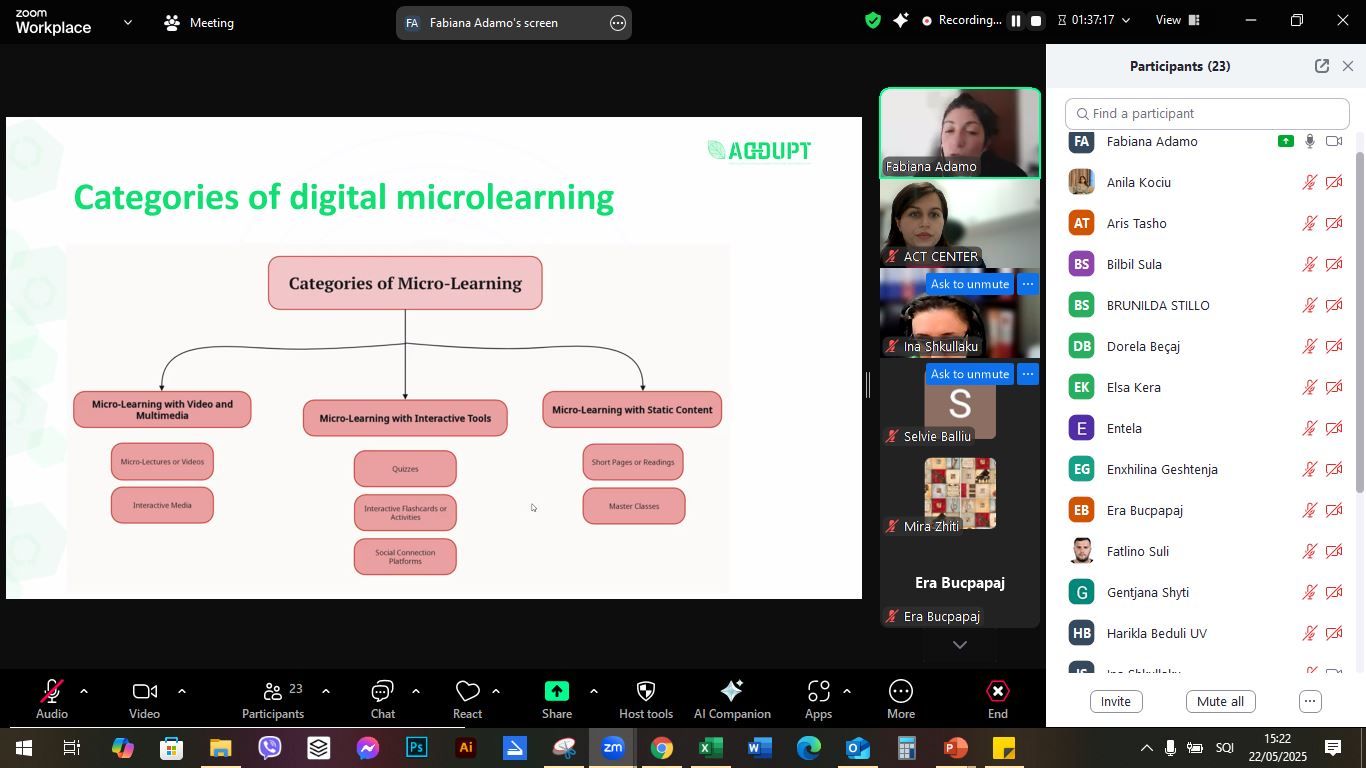Open the Meeting tab
Viewport: 1366px width, 768px height.
pos(200,22)
